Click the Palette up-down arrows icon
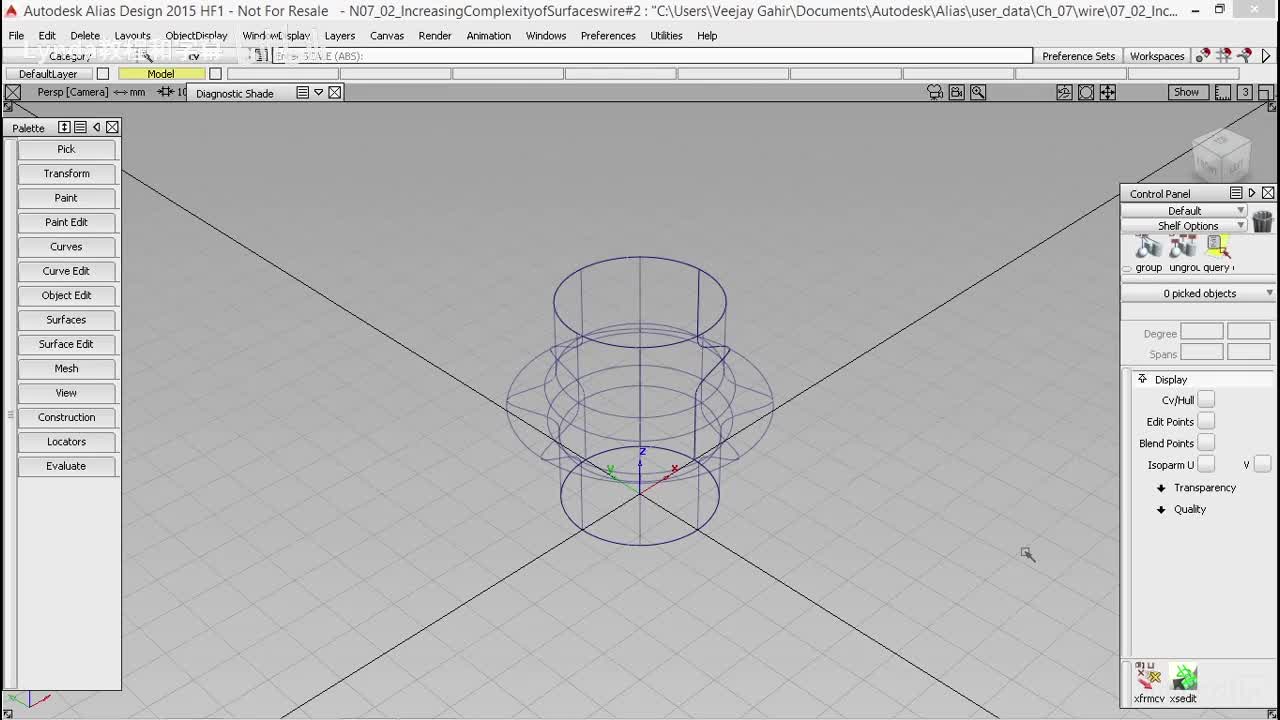 (64, 127)
